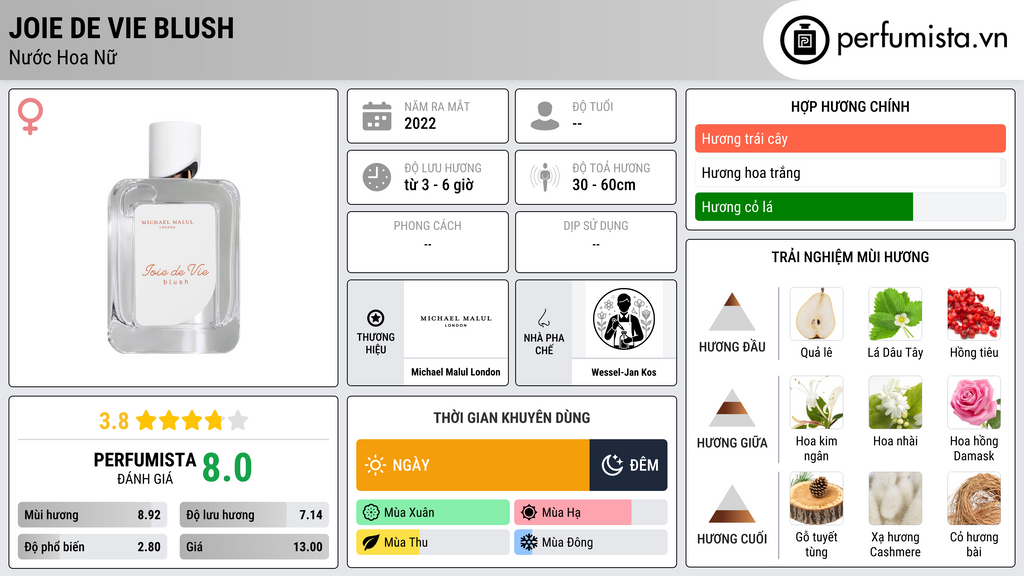
Task: Click the moon icon in the Đêm bar
Action: click(612, 465)
